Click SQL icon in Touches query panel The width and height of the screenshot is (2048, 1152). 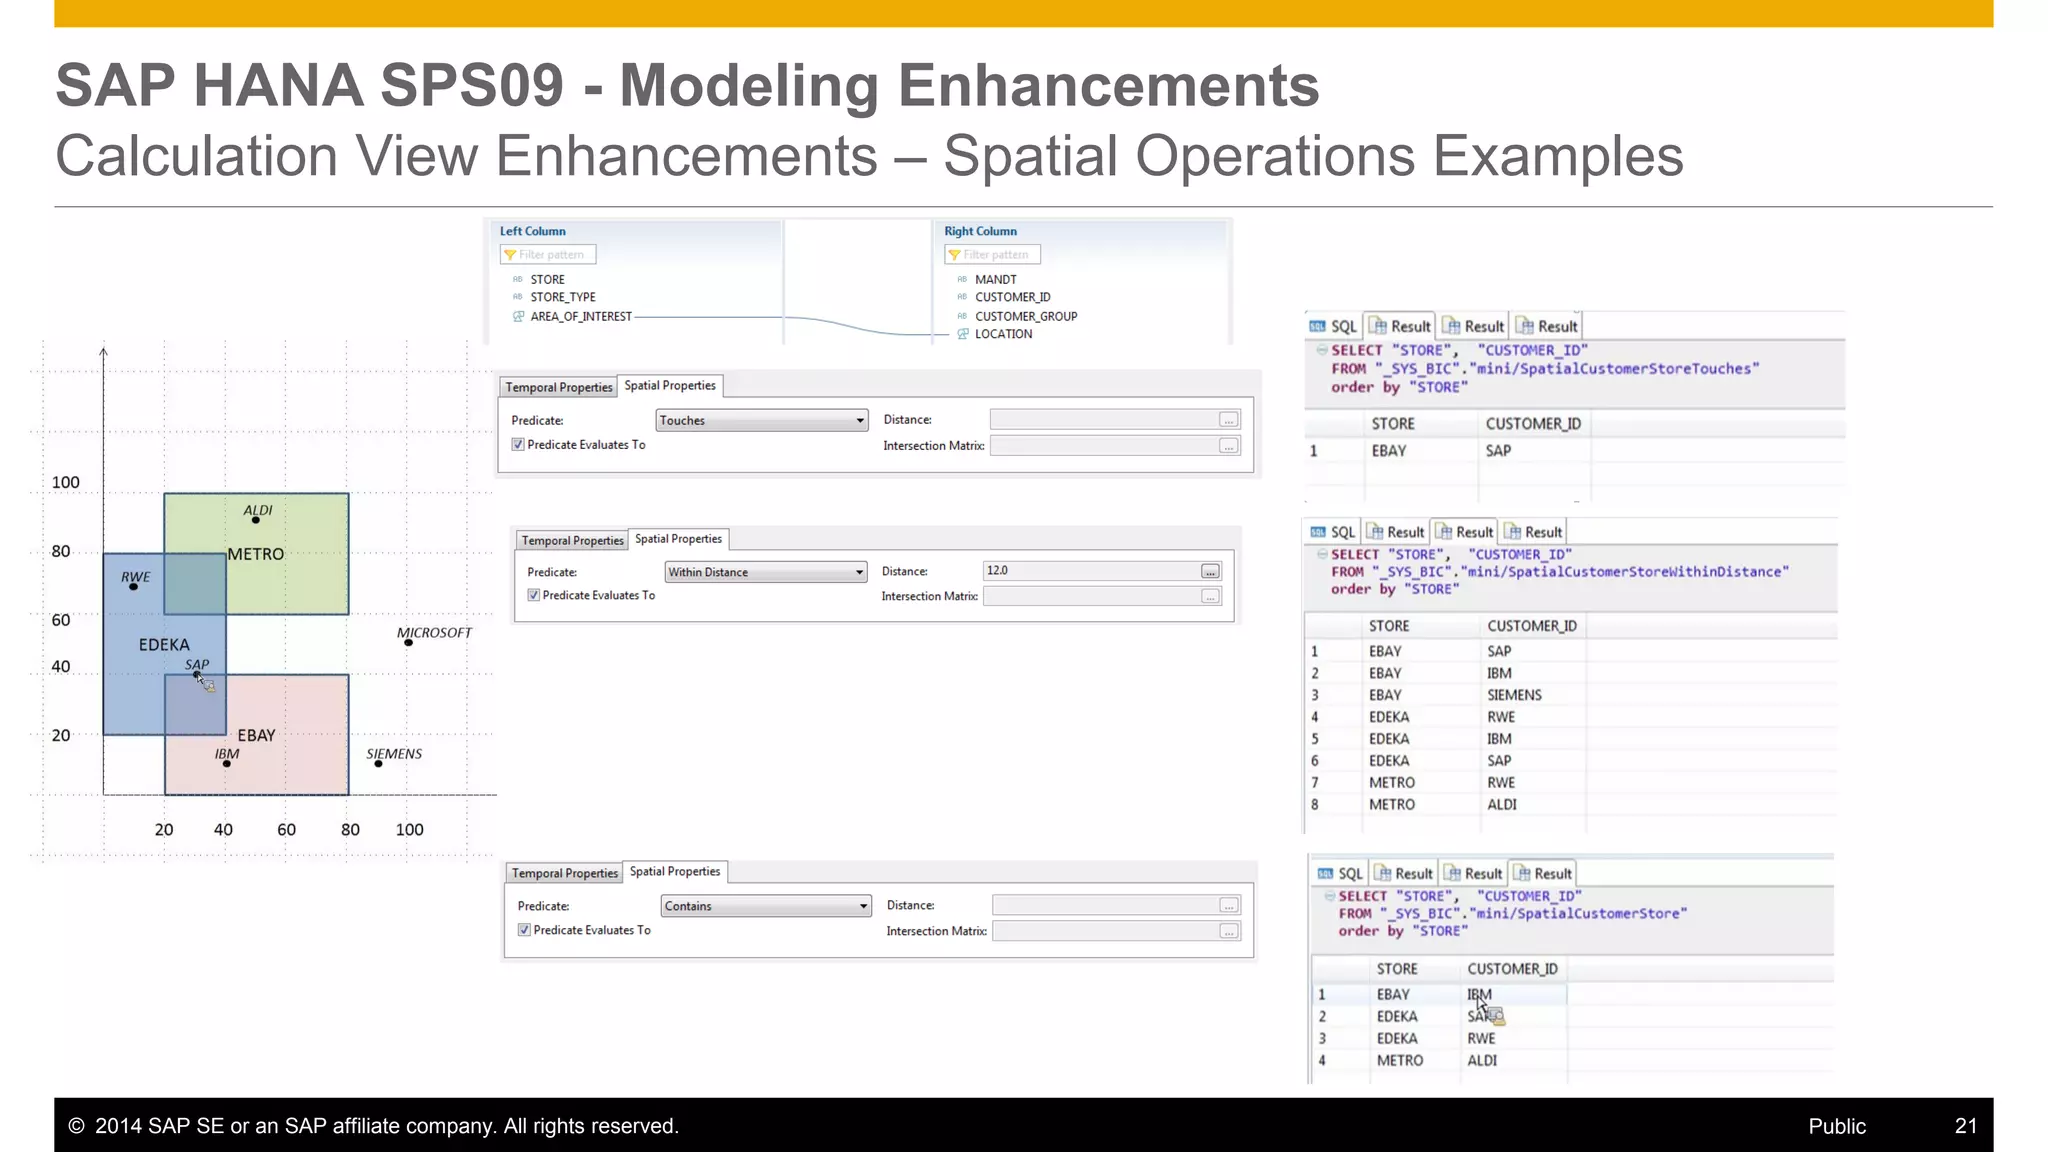(1318, 326)
